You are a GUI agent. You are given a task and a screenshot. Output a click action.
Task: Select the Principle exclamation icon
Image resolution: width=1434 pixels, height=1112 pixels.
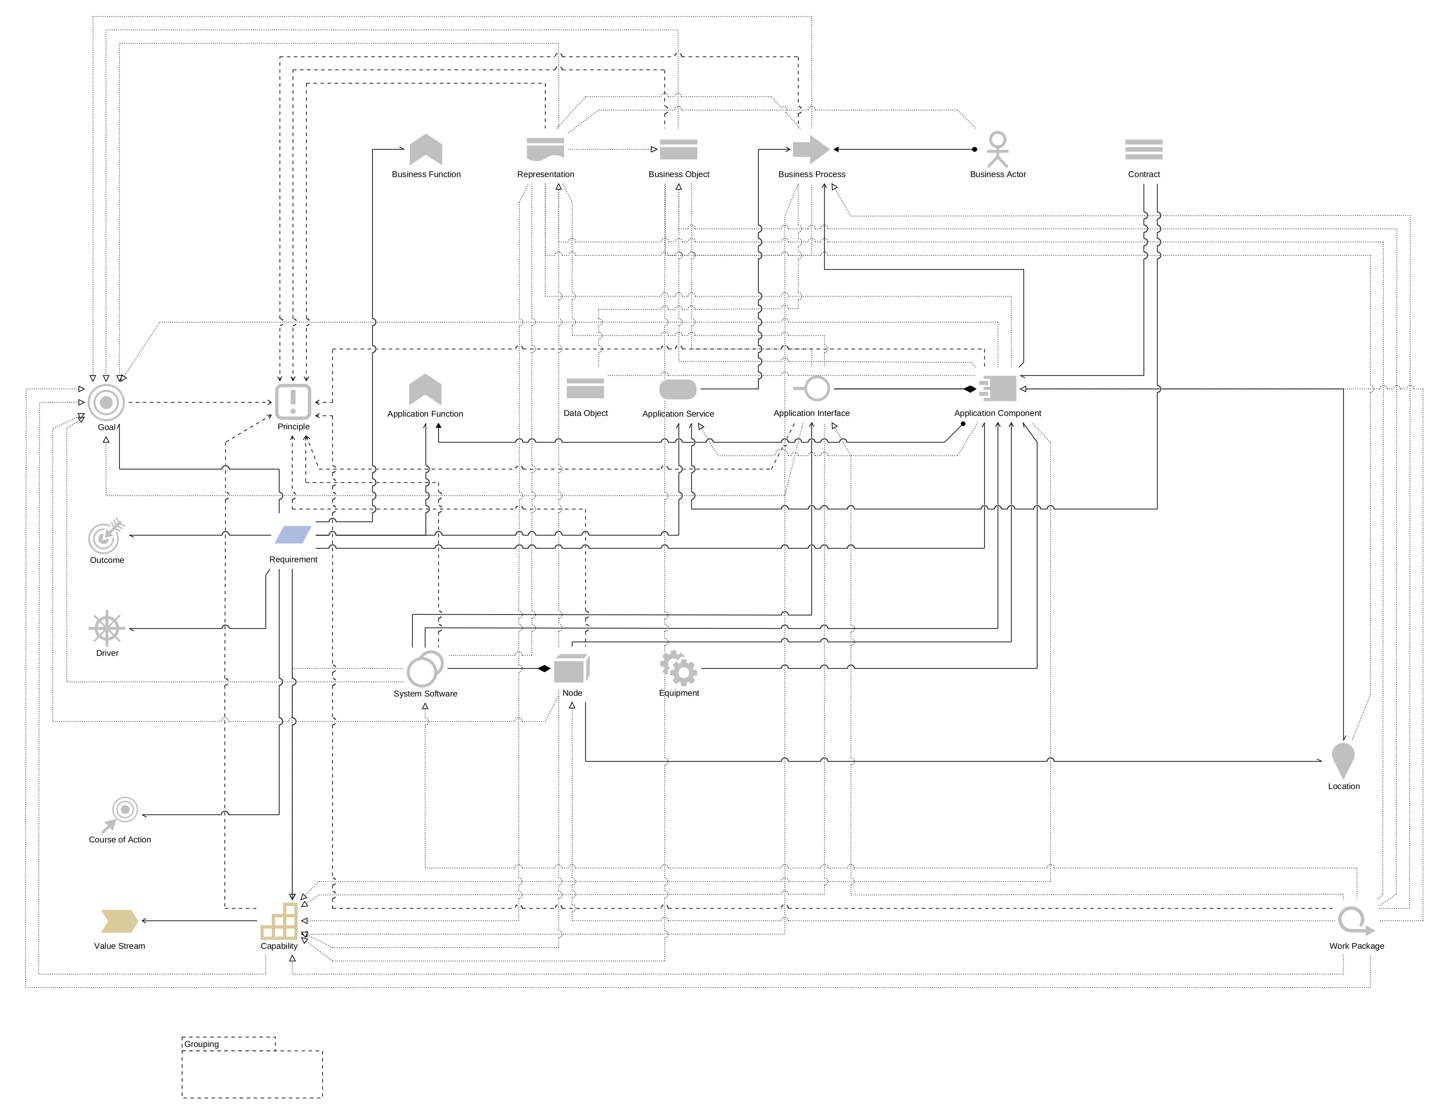291,402
